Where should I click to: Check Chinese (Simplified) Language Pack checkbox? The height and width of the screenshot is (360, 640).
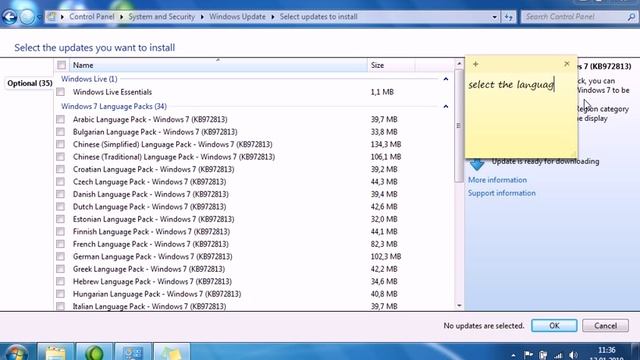click(61, 144)
